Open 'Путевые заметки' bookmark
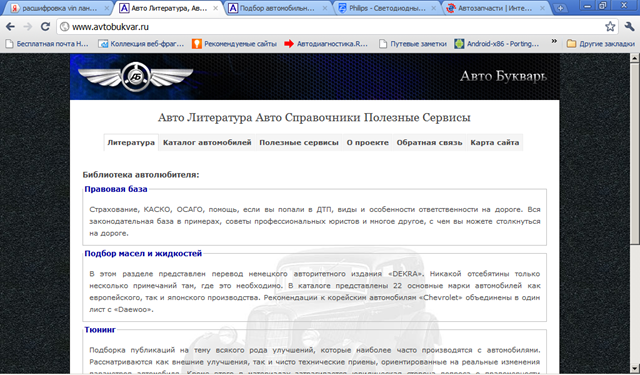The height and width of the screenshot is (375, 640). [x=413, y=44]
